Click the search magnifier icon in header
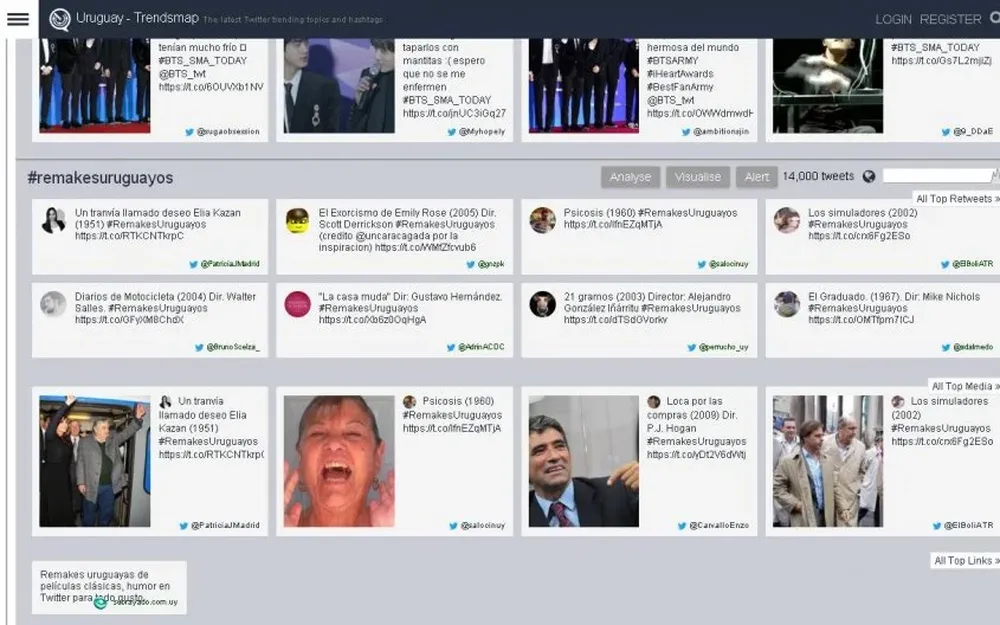This screenshot has width=1000, height=625. [x=993, y=19]
